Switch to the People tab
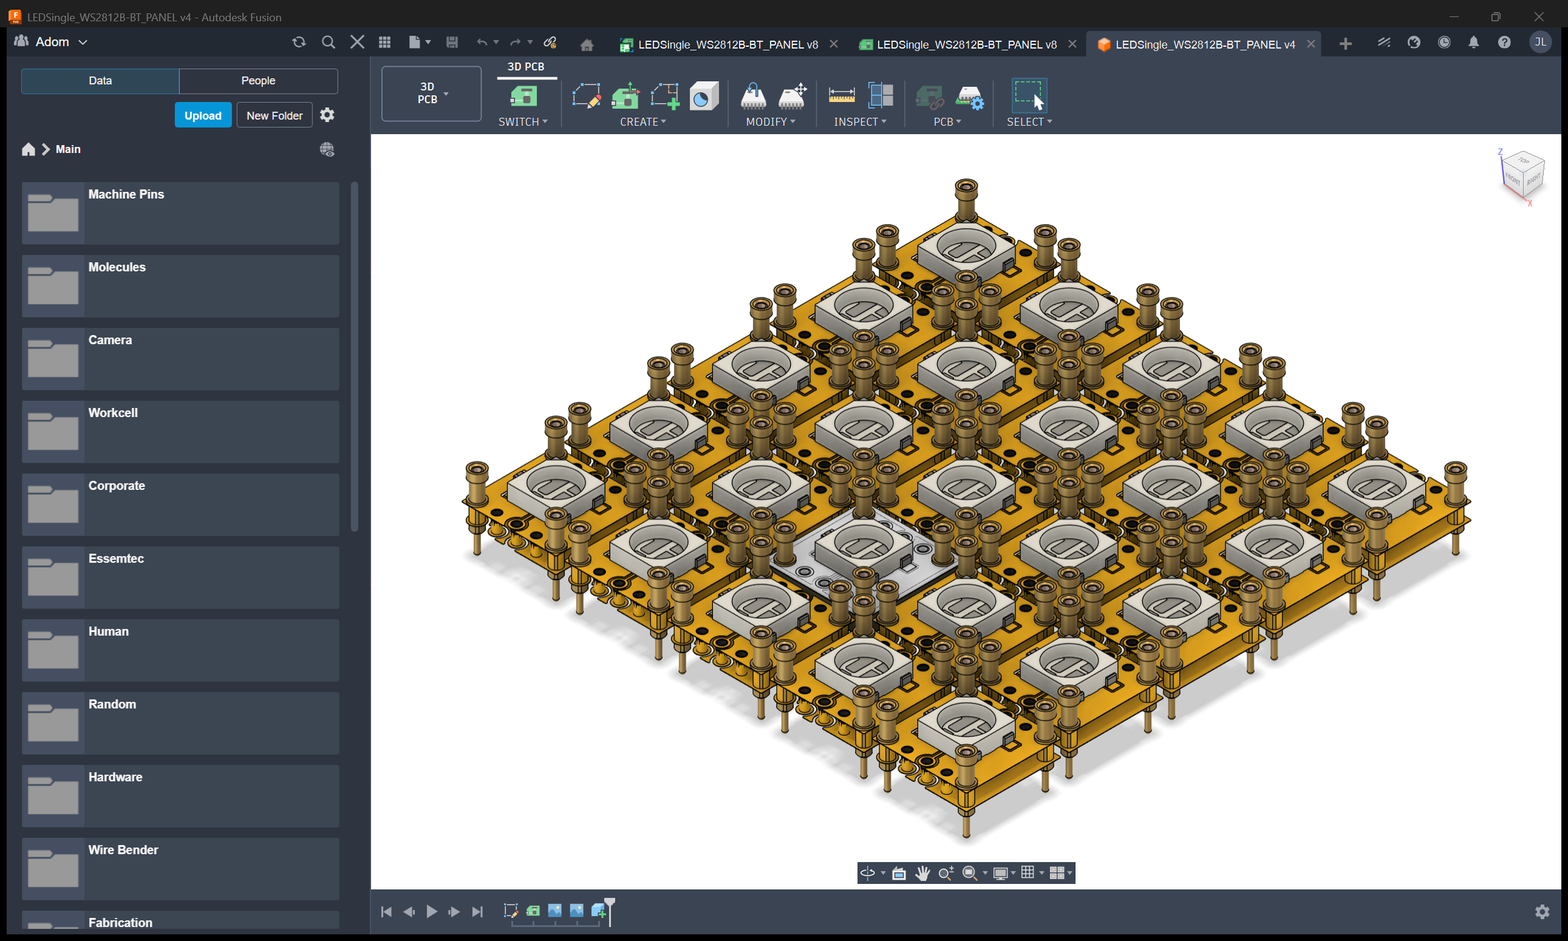The width and height of the screenshot is (1568, 941). click(258, 81)
